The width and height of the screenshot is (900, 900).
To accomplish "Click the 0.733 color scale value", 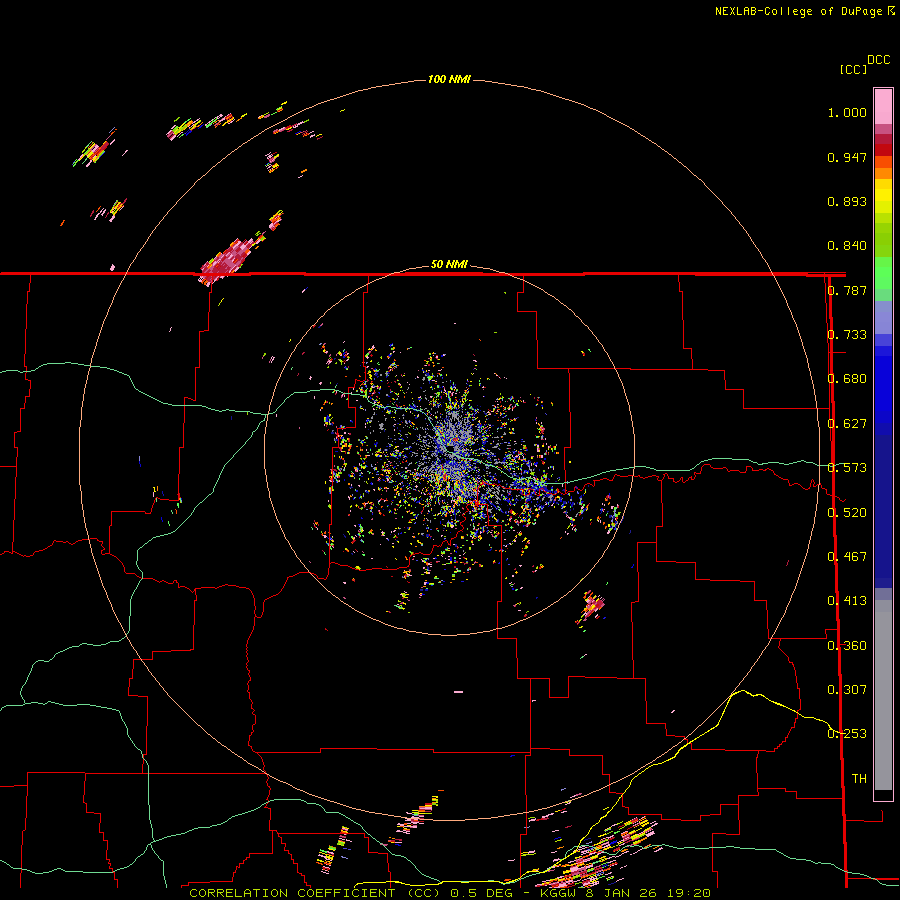I will [847, 335].
